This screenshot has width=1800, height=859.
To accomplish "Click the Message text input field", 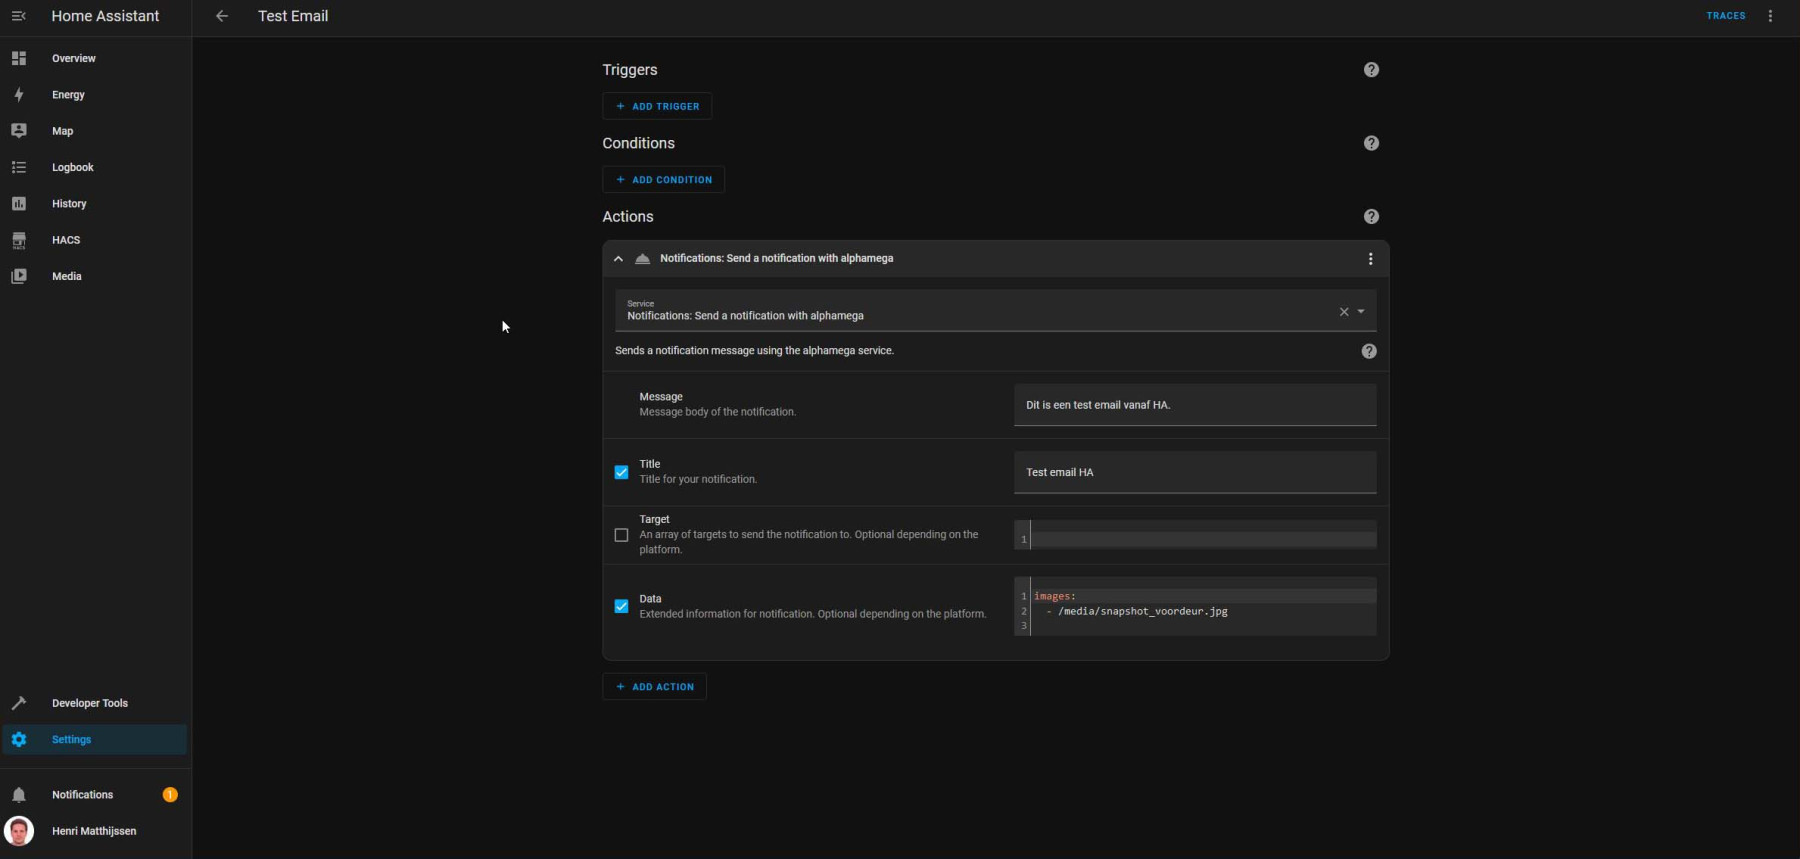I will coord(1195,405).
